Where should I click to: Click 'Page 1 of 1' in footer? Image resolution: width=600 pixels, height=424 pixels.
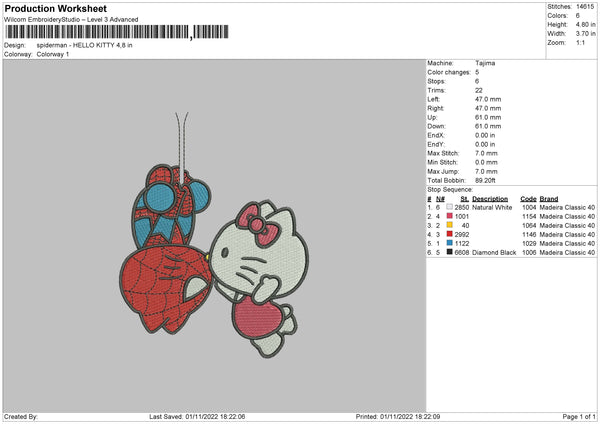click(579, 416)
